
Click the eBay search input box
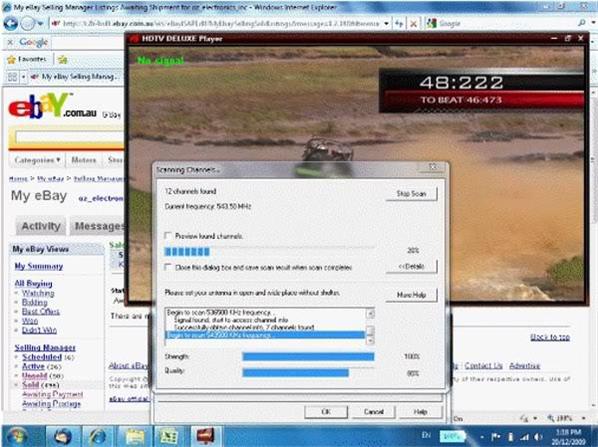(69, 137)
